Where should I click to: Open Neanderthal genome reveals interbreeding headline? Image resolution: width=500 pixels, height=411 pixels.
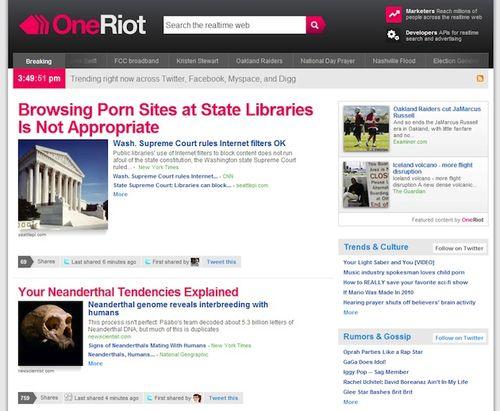[178, 308]
